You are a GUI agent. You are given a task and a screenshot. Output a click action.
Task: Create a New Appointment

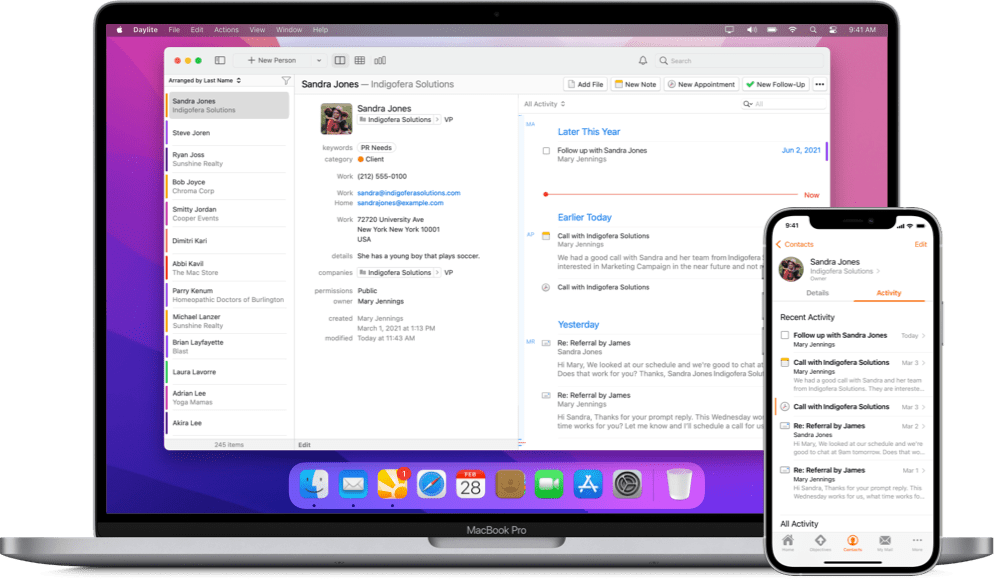point(701,84)
